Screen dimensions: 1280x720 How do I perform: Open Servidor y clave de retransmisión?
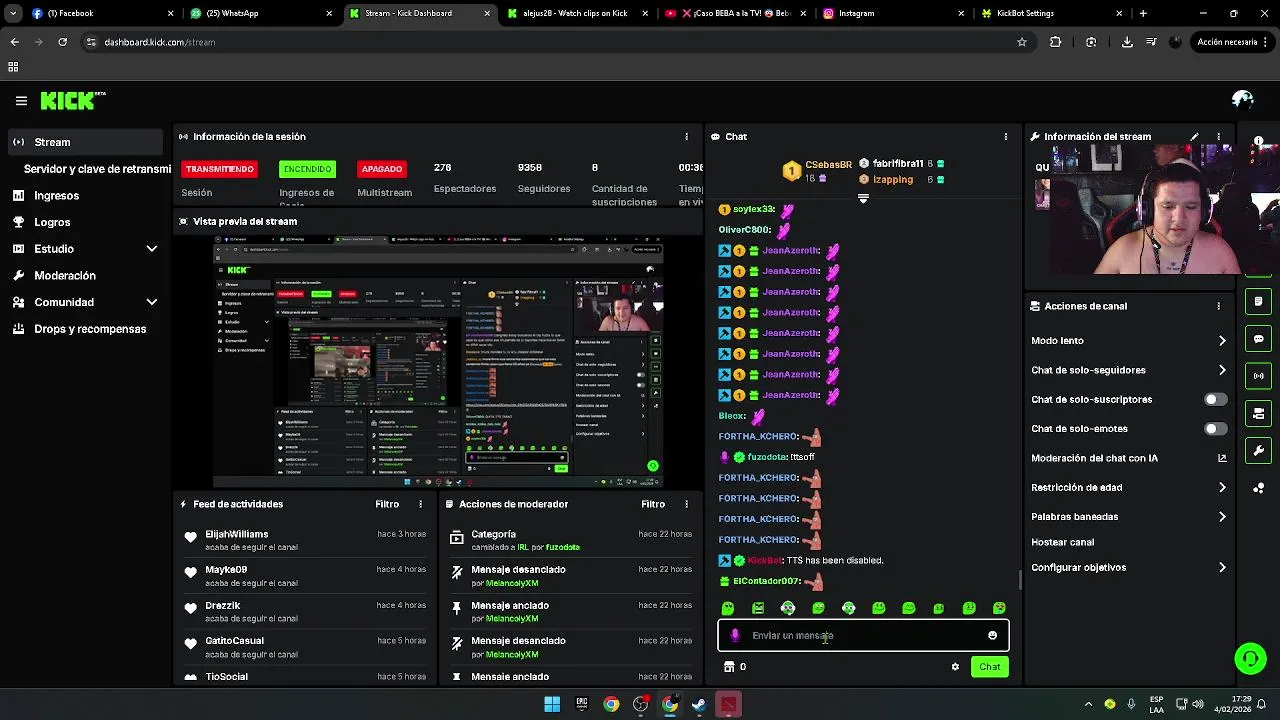click(97, 169)
